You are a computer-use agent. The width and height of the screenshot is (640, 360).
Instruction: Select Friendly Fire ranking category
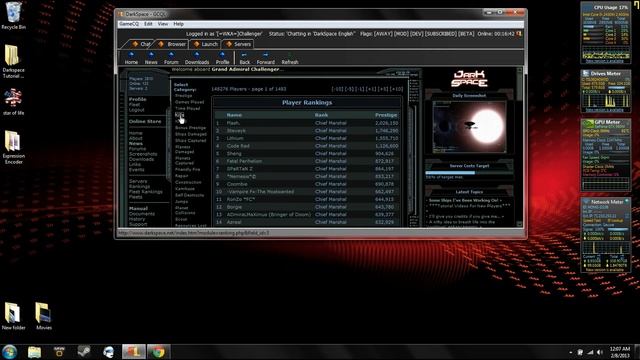pyautogui.click(x=187, y=169)
